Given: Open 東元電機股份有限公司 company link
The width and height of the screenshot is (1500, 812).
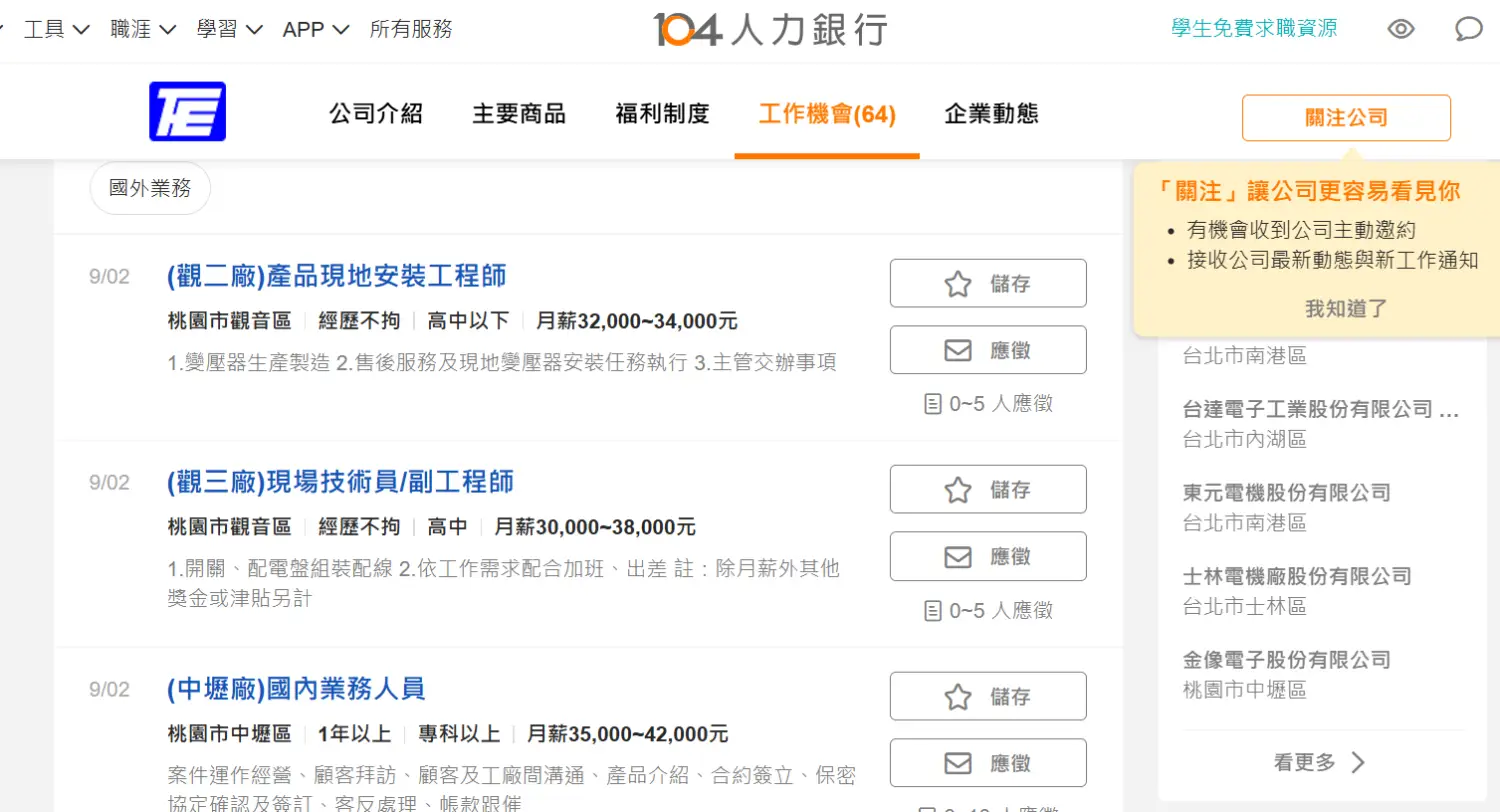Looking at the screenshot, I should click(1287, 492).
